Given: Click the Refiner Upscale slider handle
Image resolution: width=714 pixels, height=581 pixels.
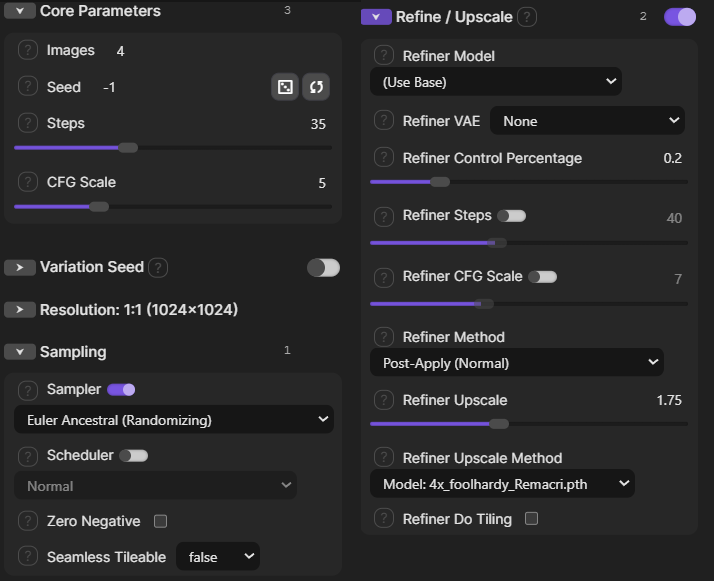Looking at the screenshot, I should click(499, 424).
